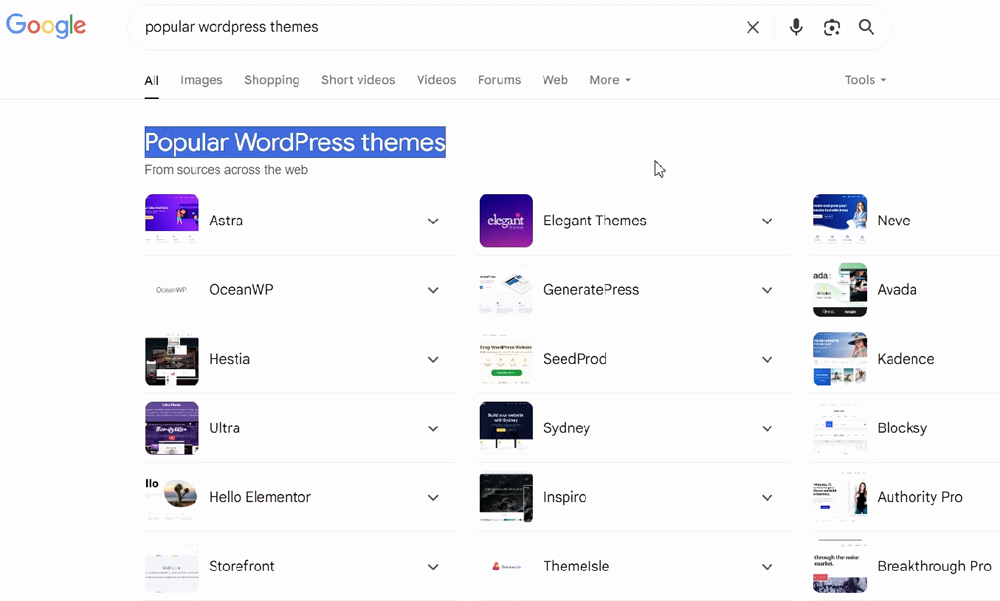The width and height of the screenshot is (1000, 601).
Task: Switch to the Images tab
Action: point(202,80)
